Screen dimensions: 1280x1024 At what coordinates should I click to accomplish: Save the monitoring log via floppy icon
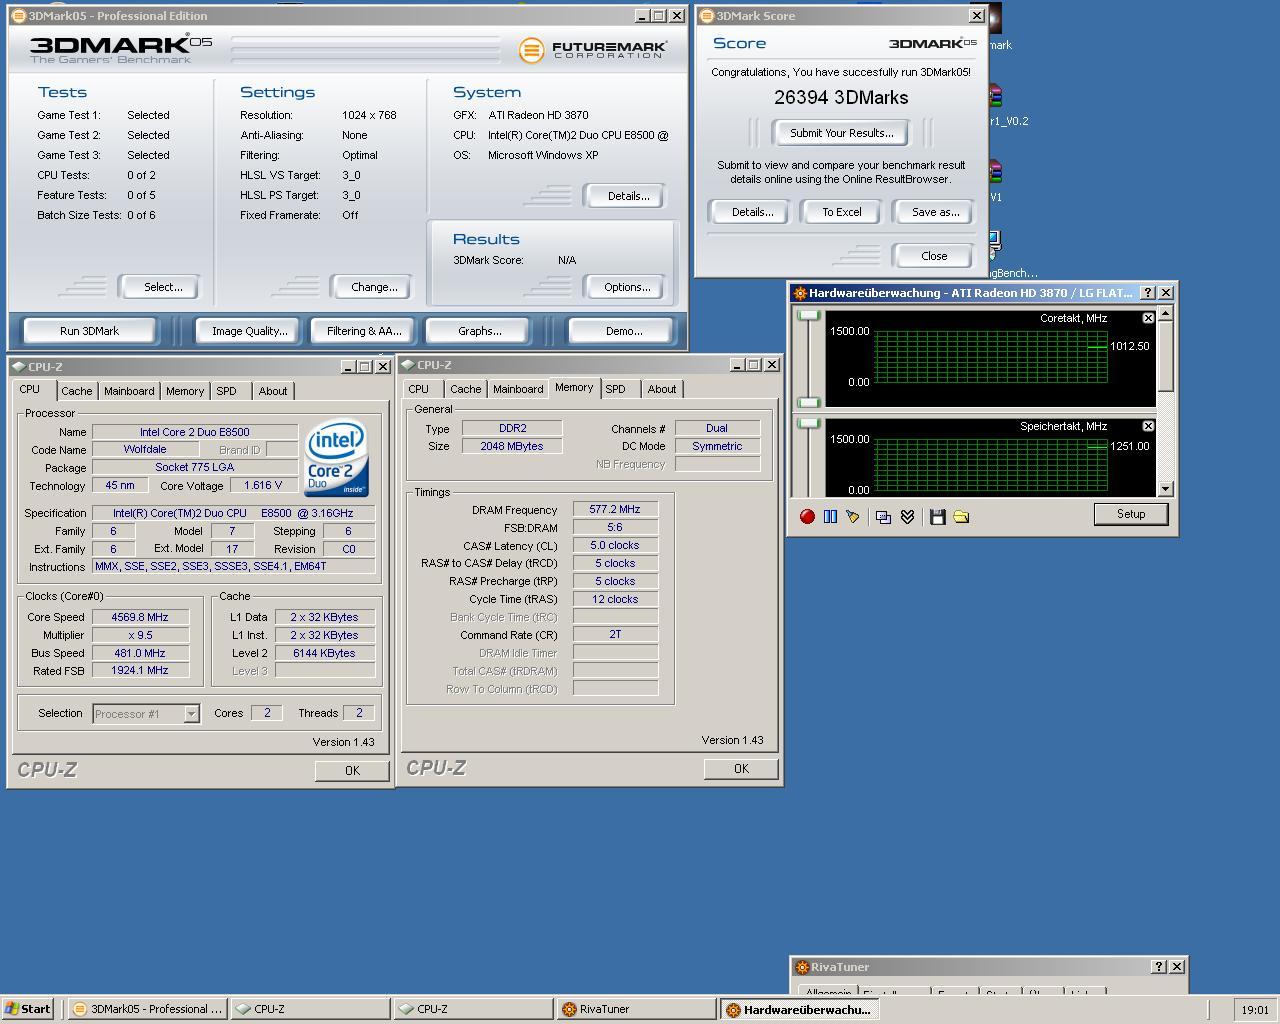click(x=937, y=516)
